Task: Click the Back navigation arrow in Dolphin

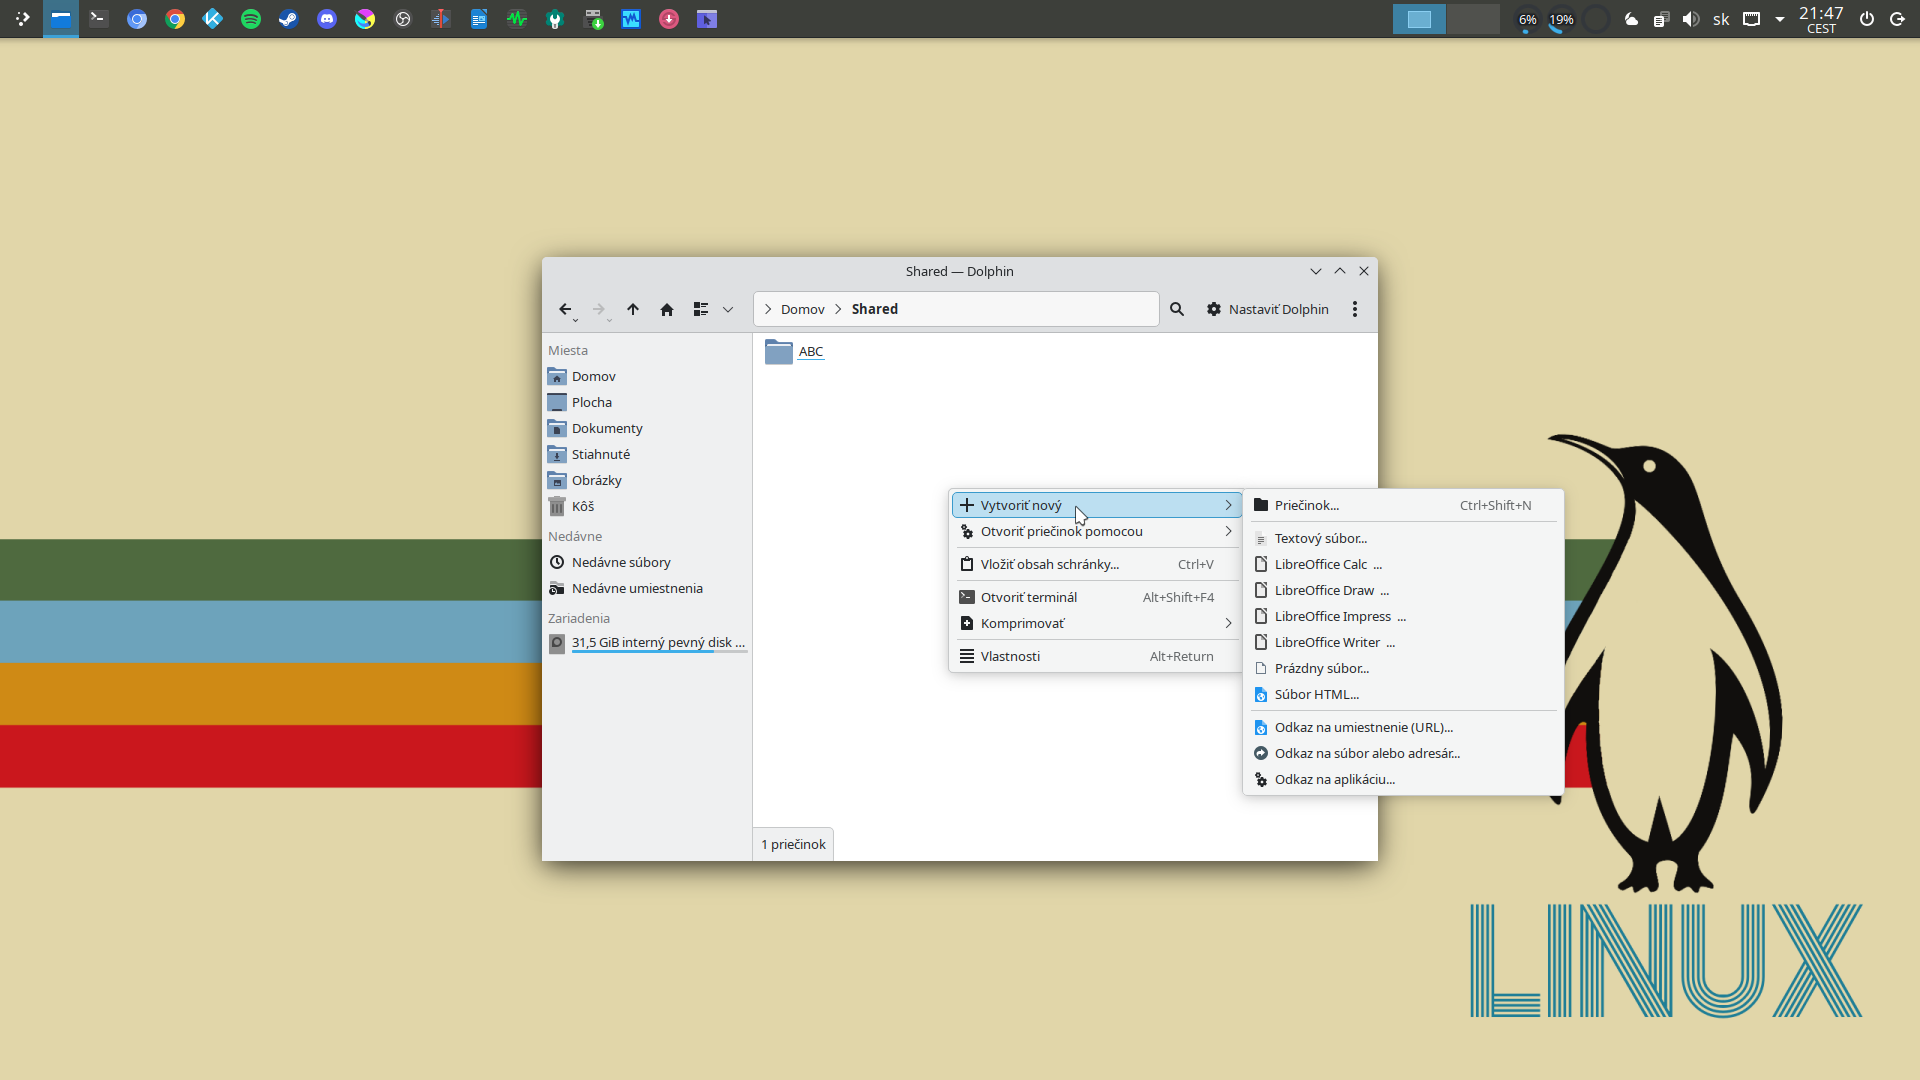Action: coord(565,310)
